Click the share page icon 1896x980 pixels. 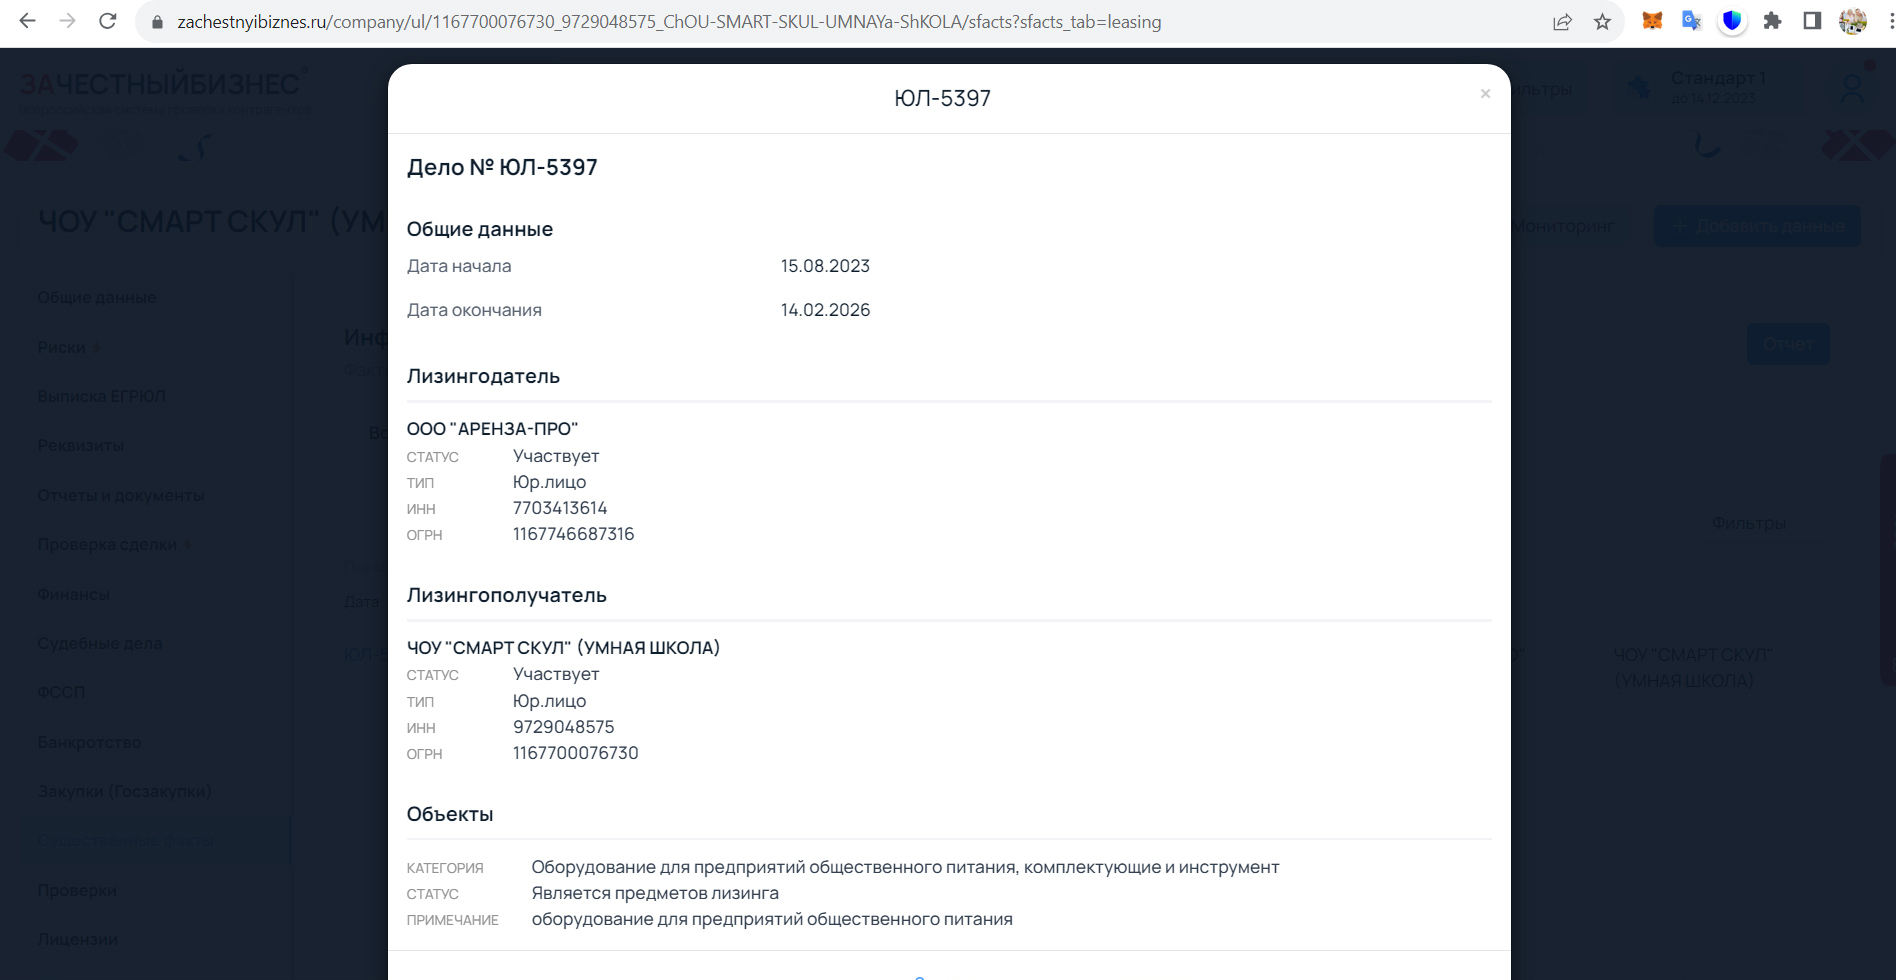[x=1562, y=22]
